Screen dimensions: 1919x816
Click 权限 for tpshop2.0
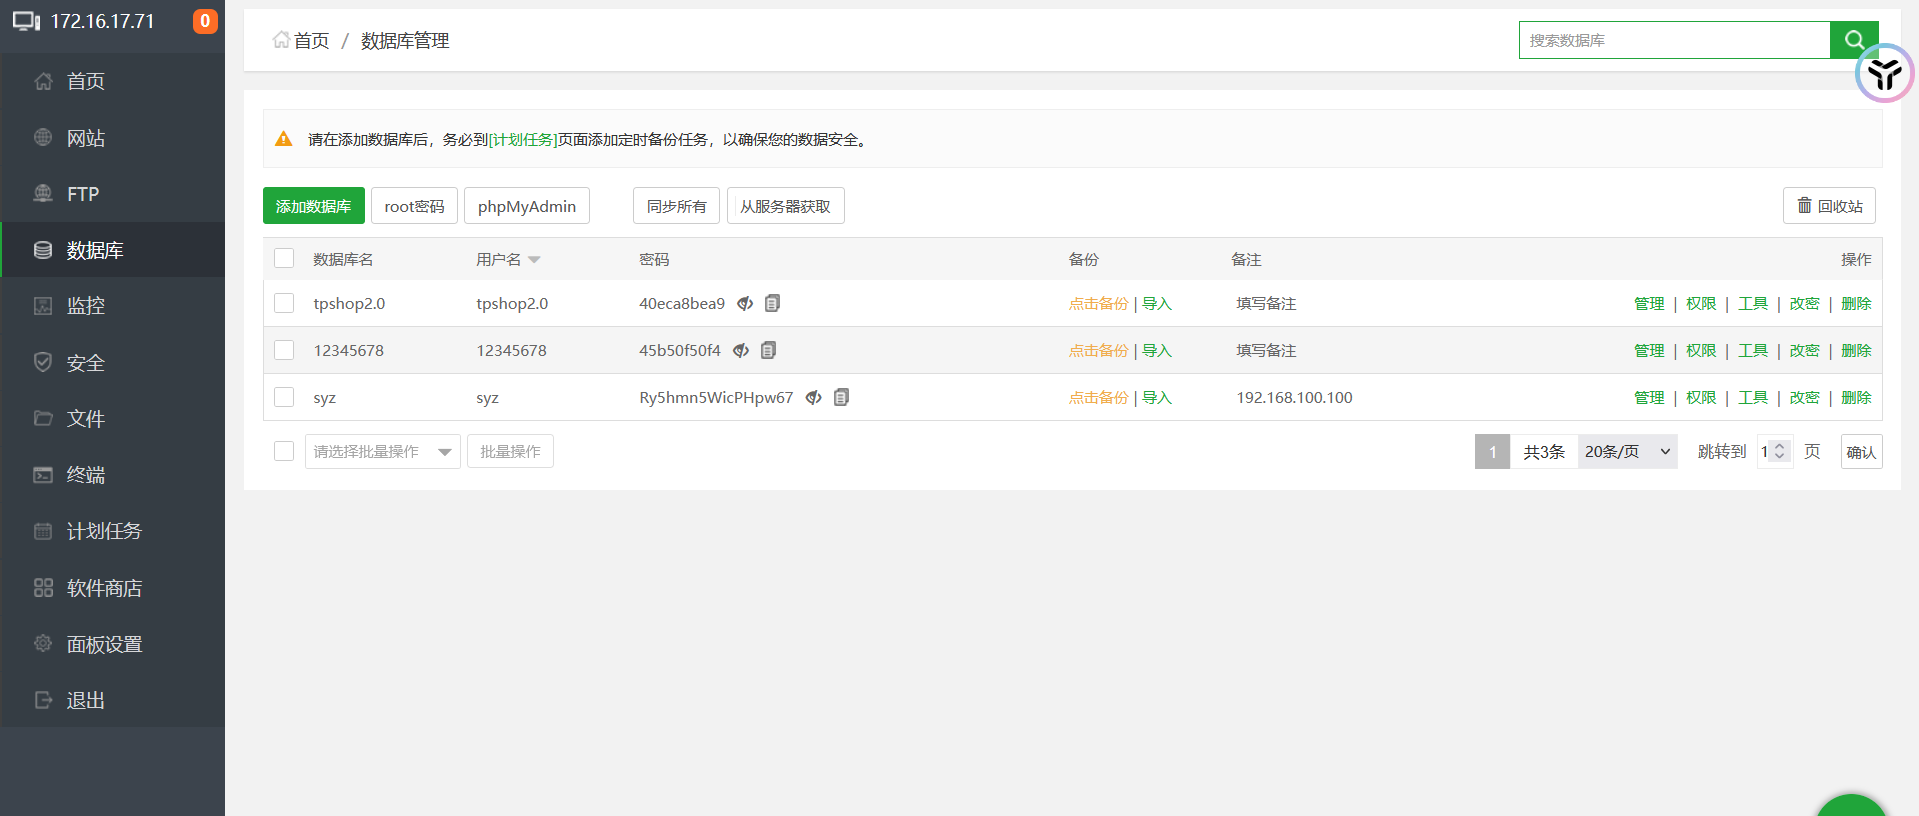1701,303
